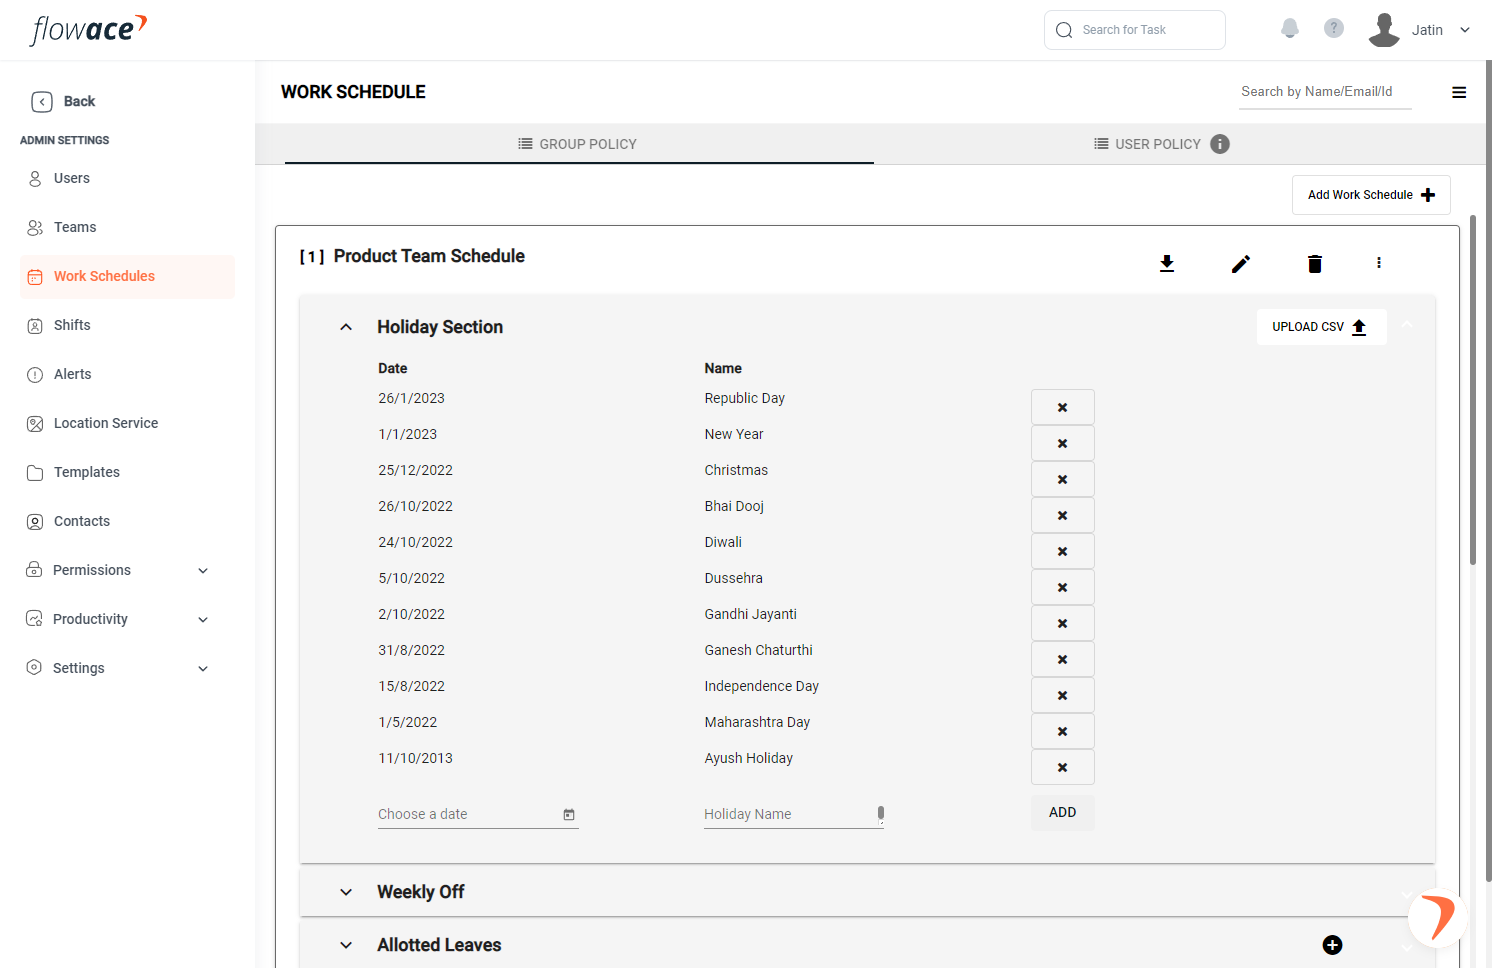1492x968 pixels.
Task: Click the notification bell icon
Action: [x=1290, y=29]
